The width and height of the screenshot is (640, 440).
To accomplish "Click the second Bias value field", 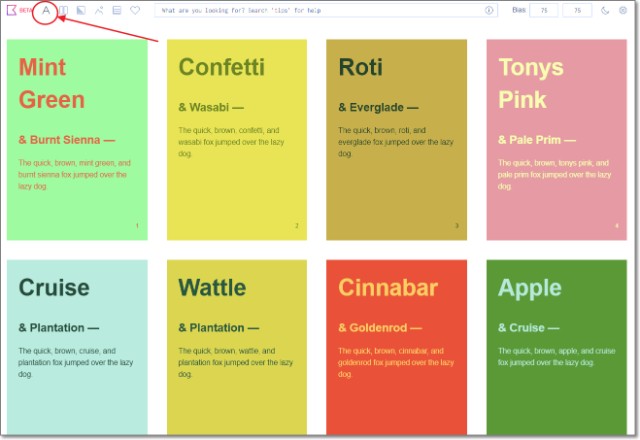I will point(577,10).
